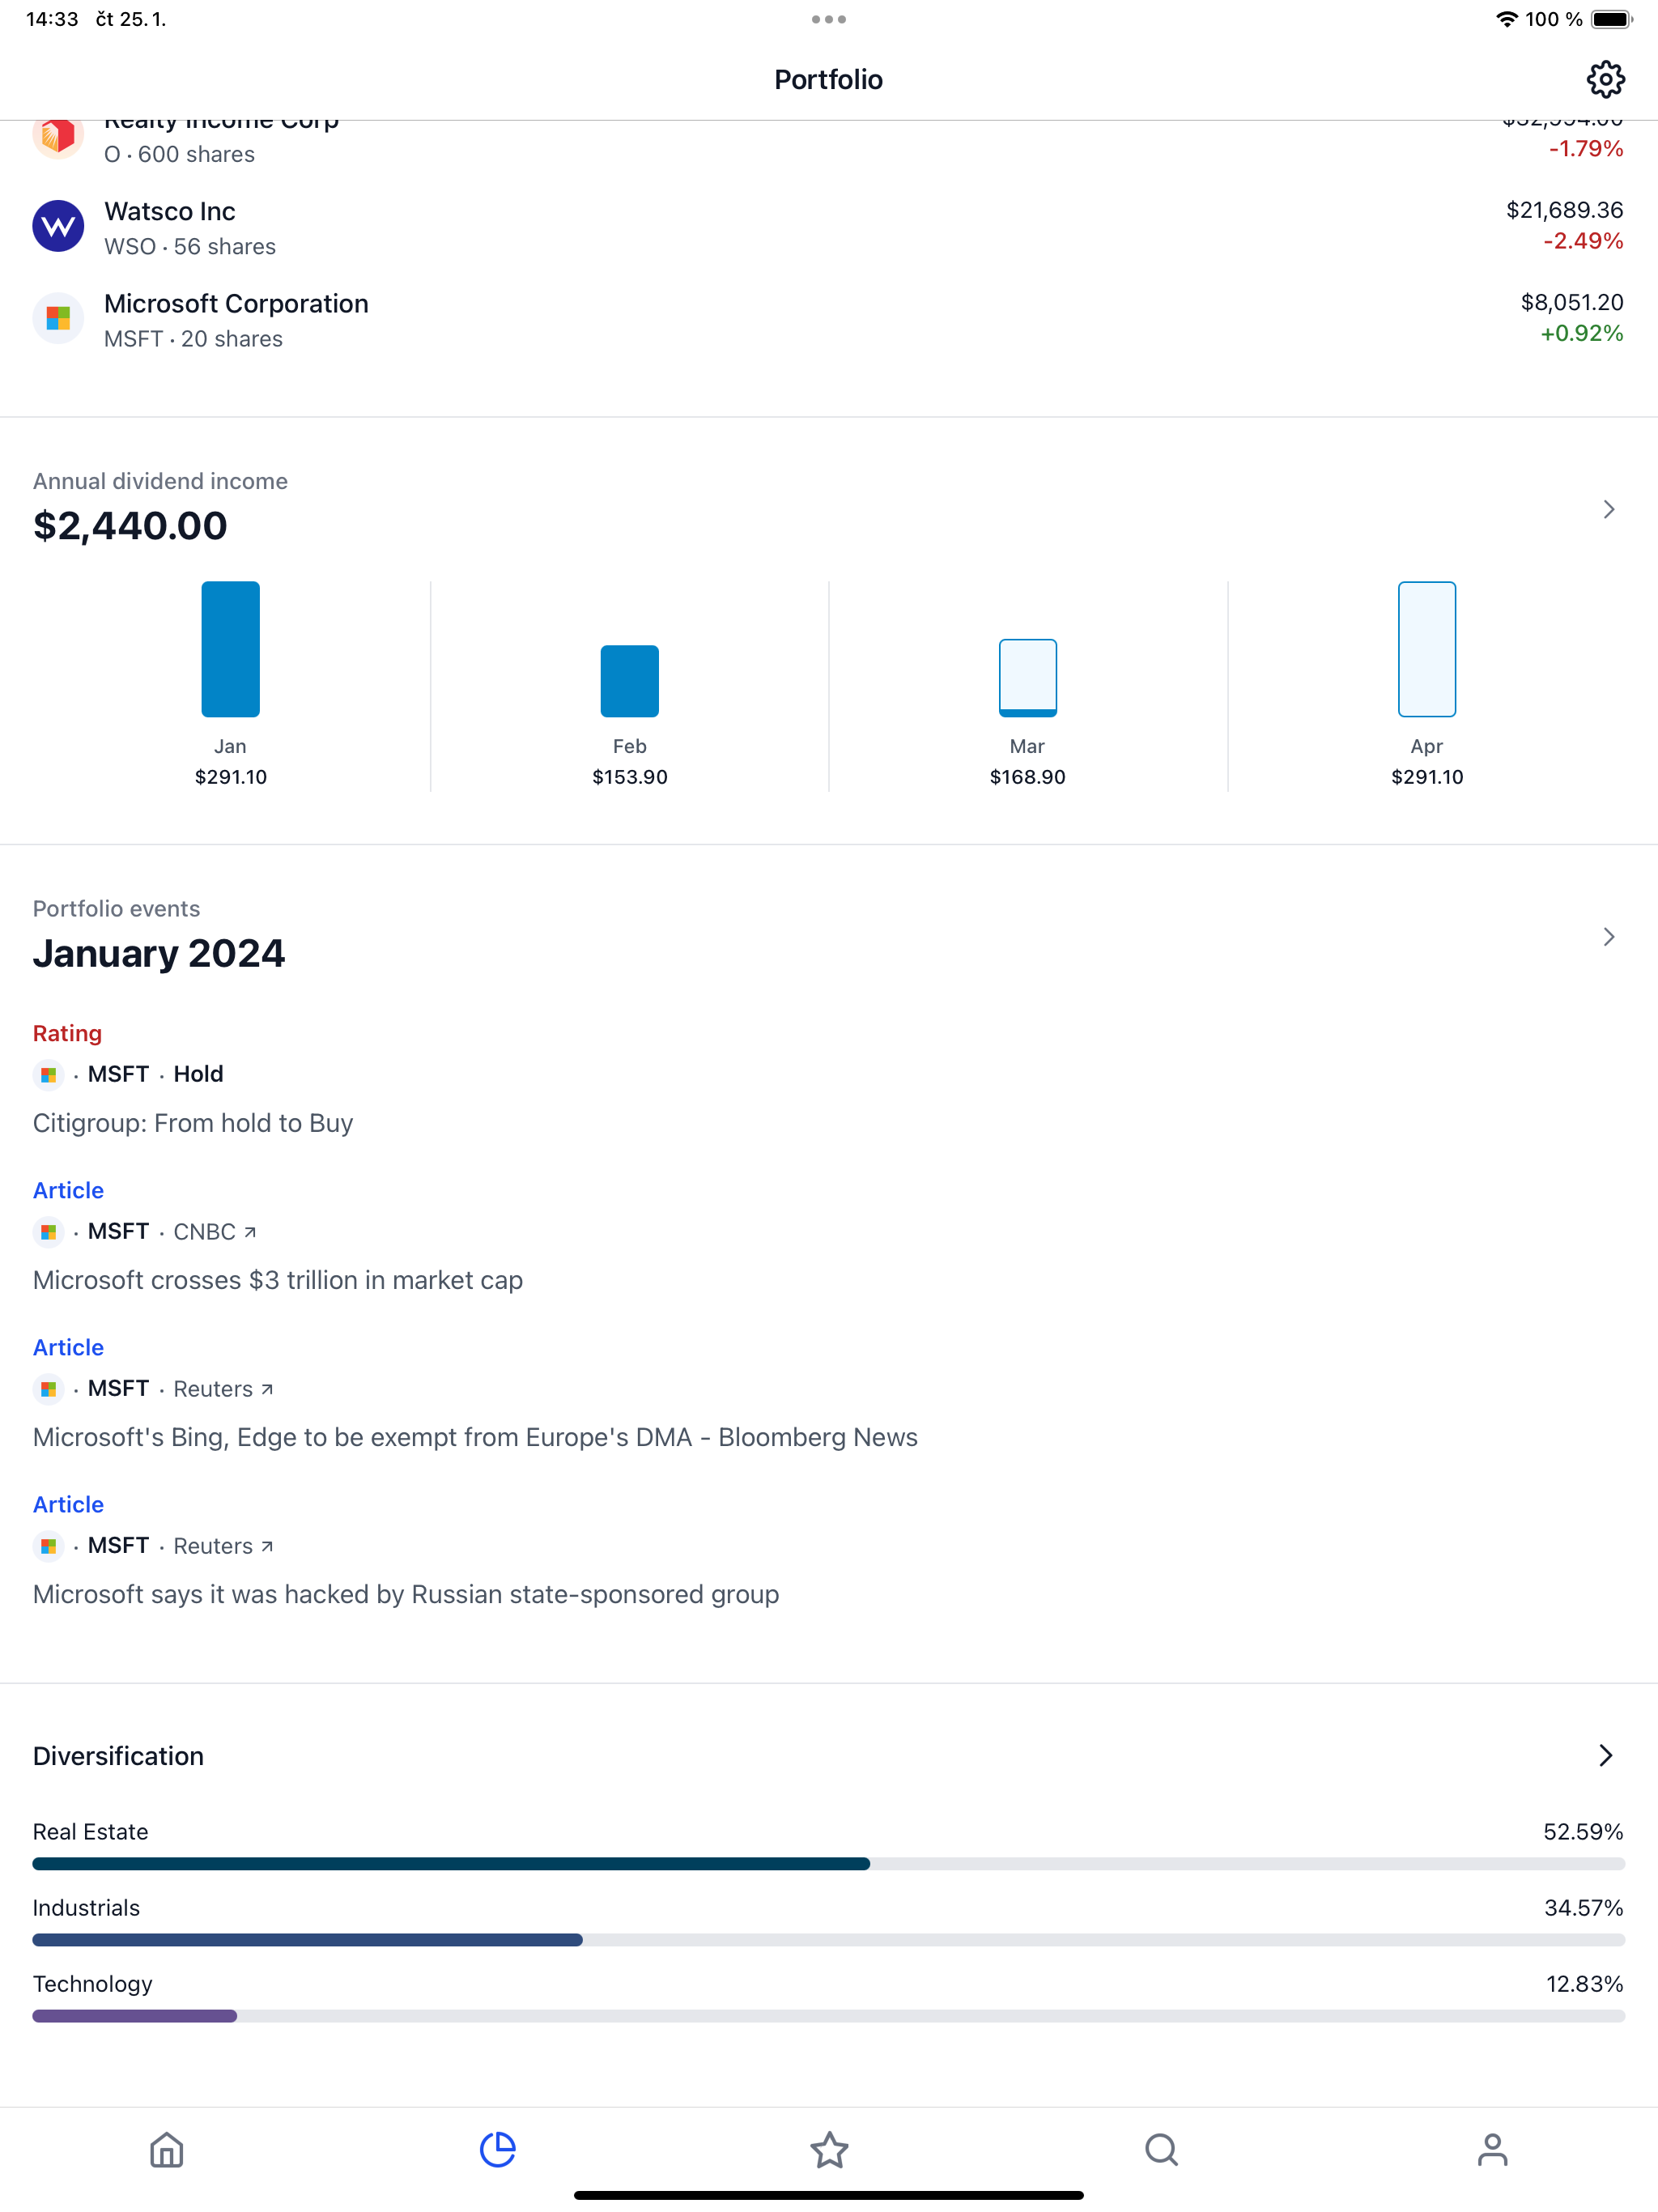
Task: Tap the Wi-Fi status icon
Action: click(1506, 19)
